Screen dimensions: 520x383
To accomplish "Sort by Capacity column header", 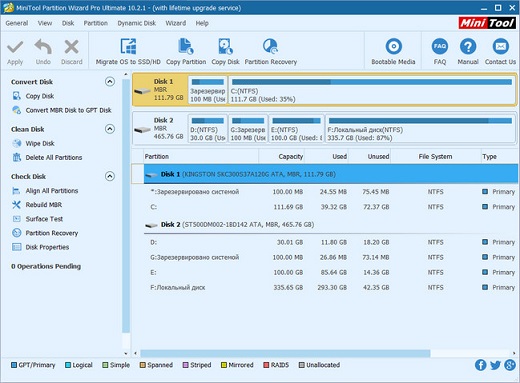I will (282, 156).
